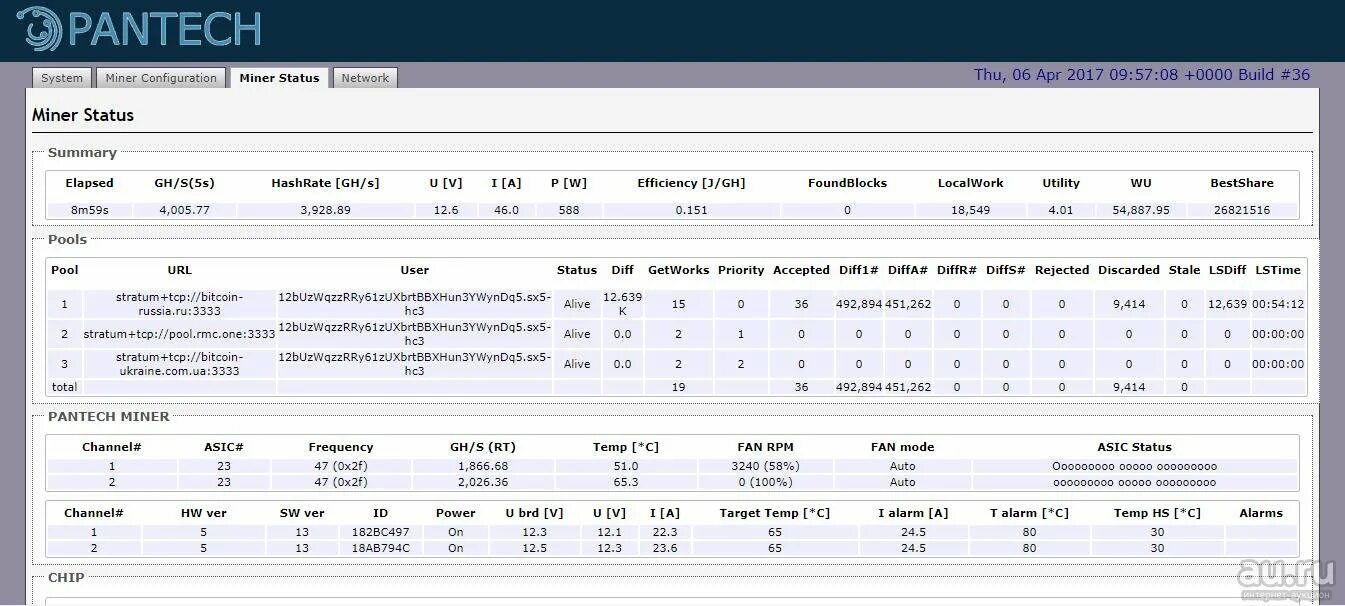Click the summary voltage value 12.6

[x=446, y=210]
